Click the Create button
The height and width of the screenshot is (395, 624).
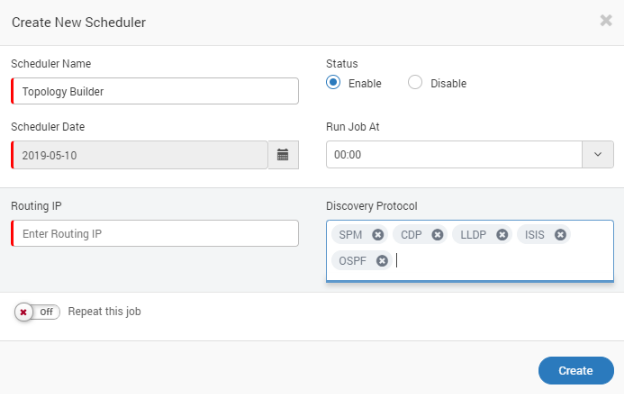575,370
